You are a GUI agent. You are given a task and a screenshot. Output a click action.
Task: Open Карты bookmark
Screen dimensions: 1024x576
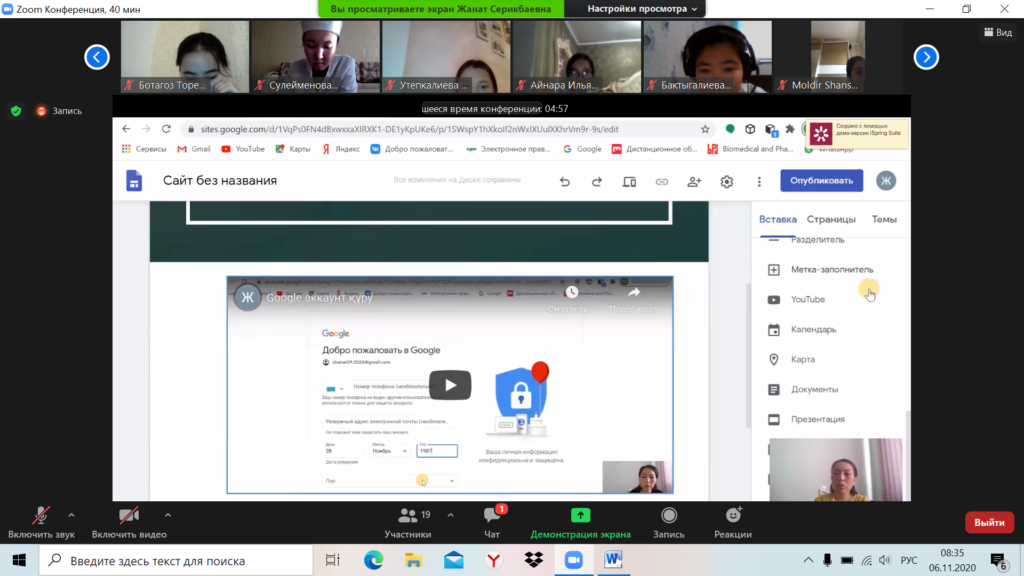pos(293,149)
